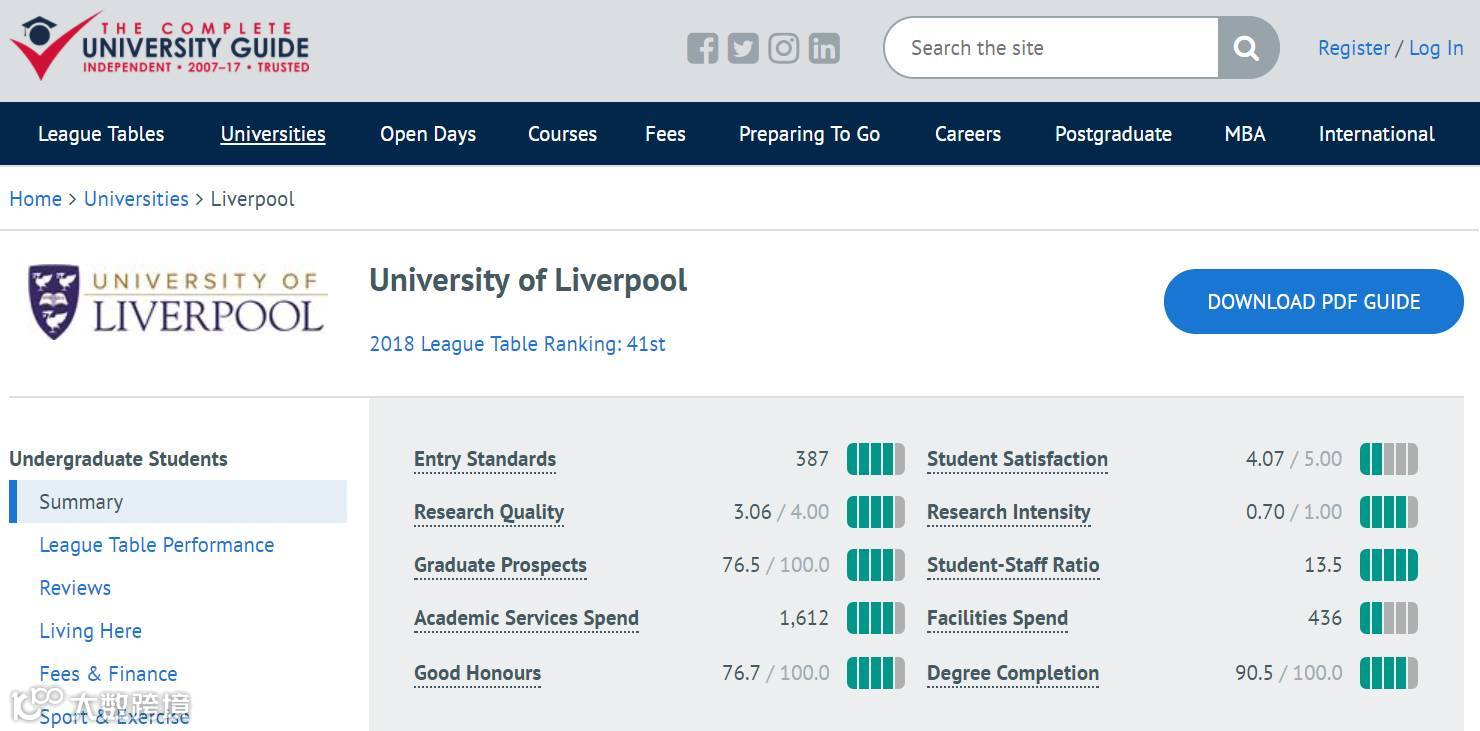Image resolution: width=1480 pixels, height=731 pixels.
Task: Click the Facilities Spend metric link
Action: (x=997, y=618)
